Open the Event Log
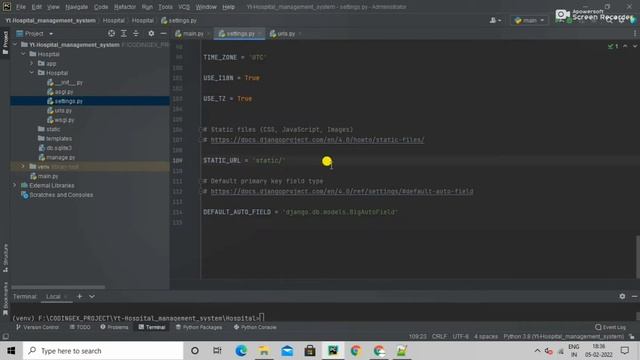This screenshot has height=360, width=640. (610, 327)
